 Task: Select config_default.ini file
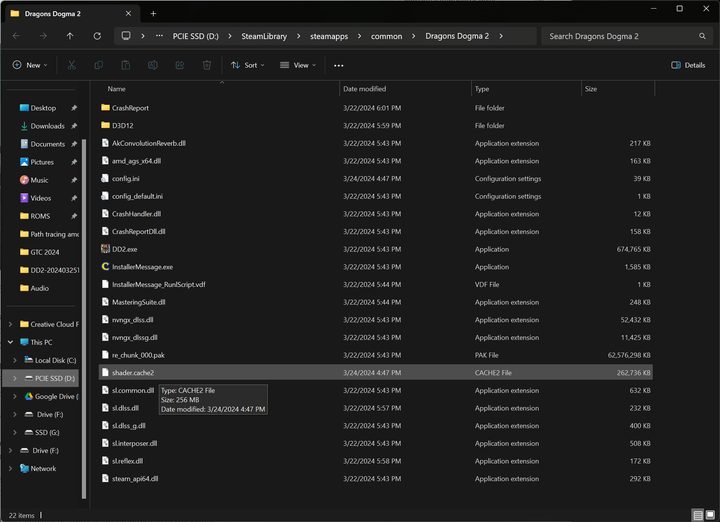click(x=376, y=196)
